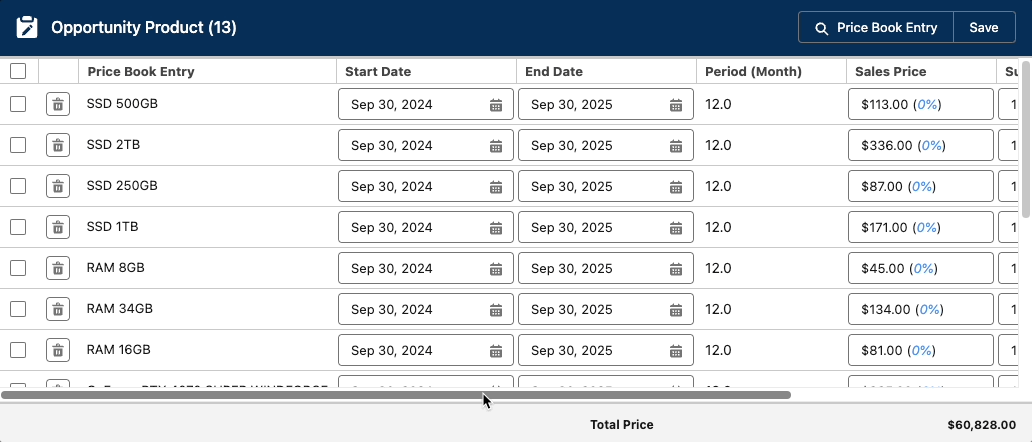The width and height of the screenshot is (1032, 442).
Task: Check the SSD 250GB row checkbox
Action: click(x=18, y=186)
